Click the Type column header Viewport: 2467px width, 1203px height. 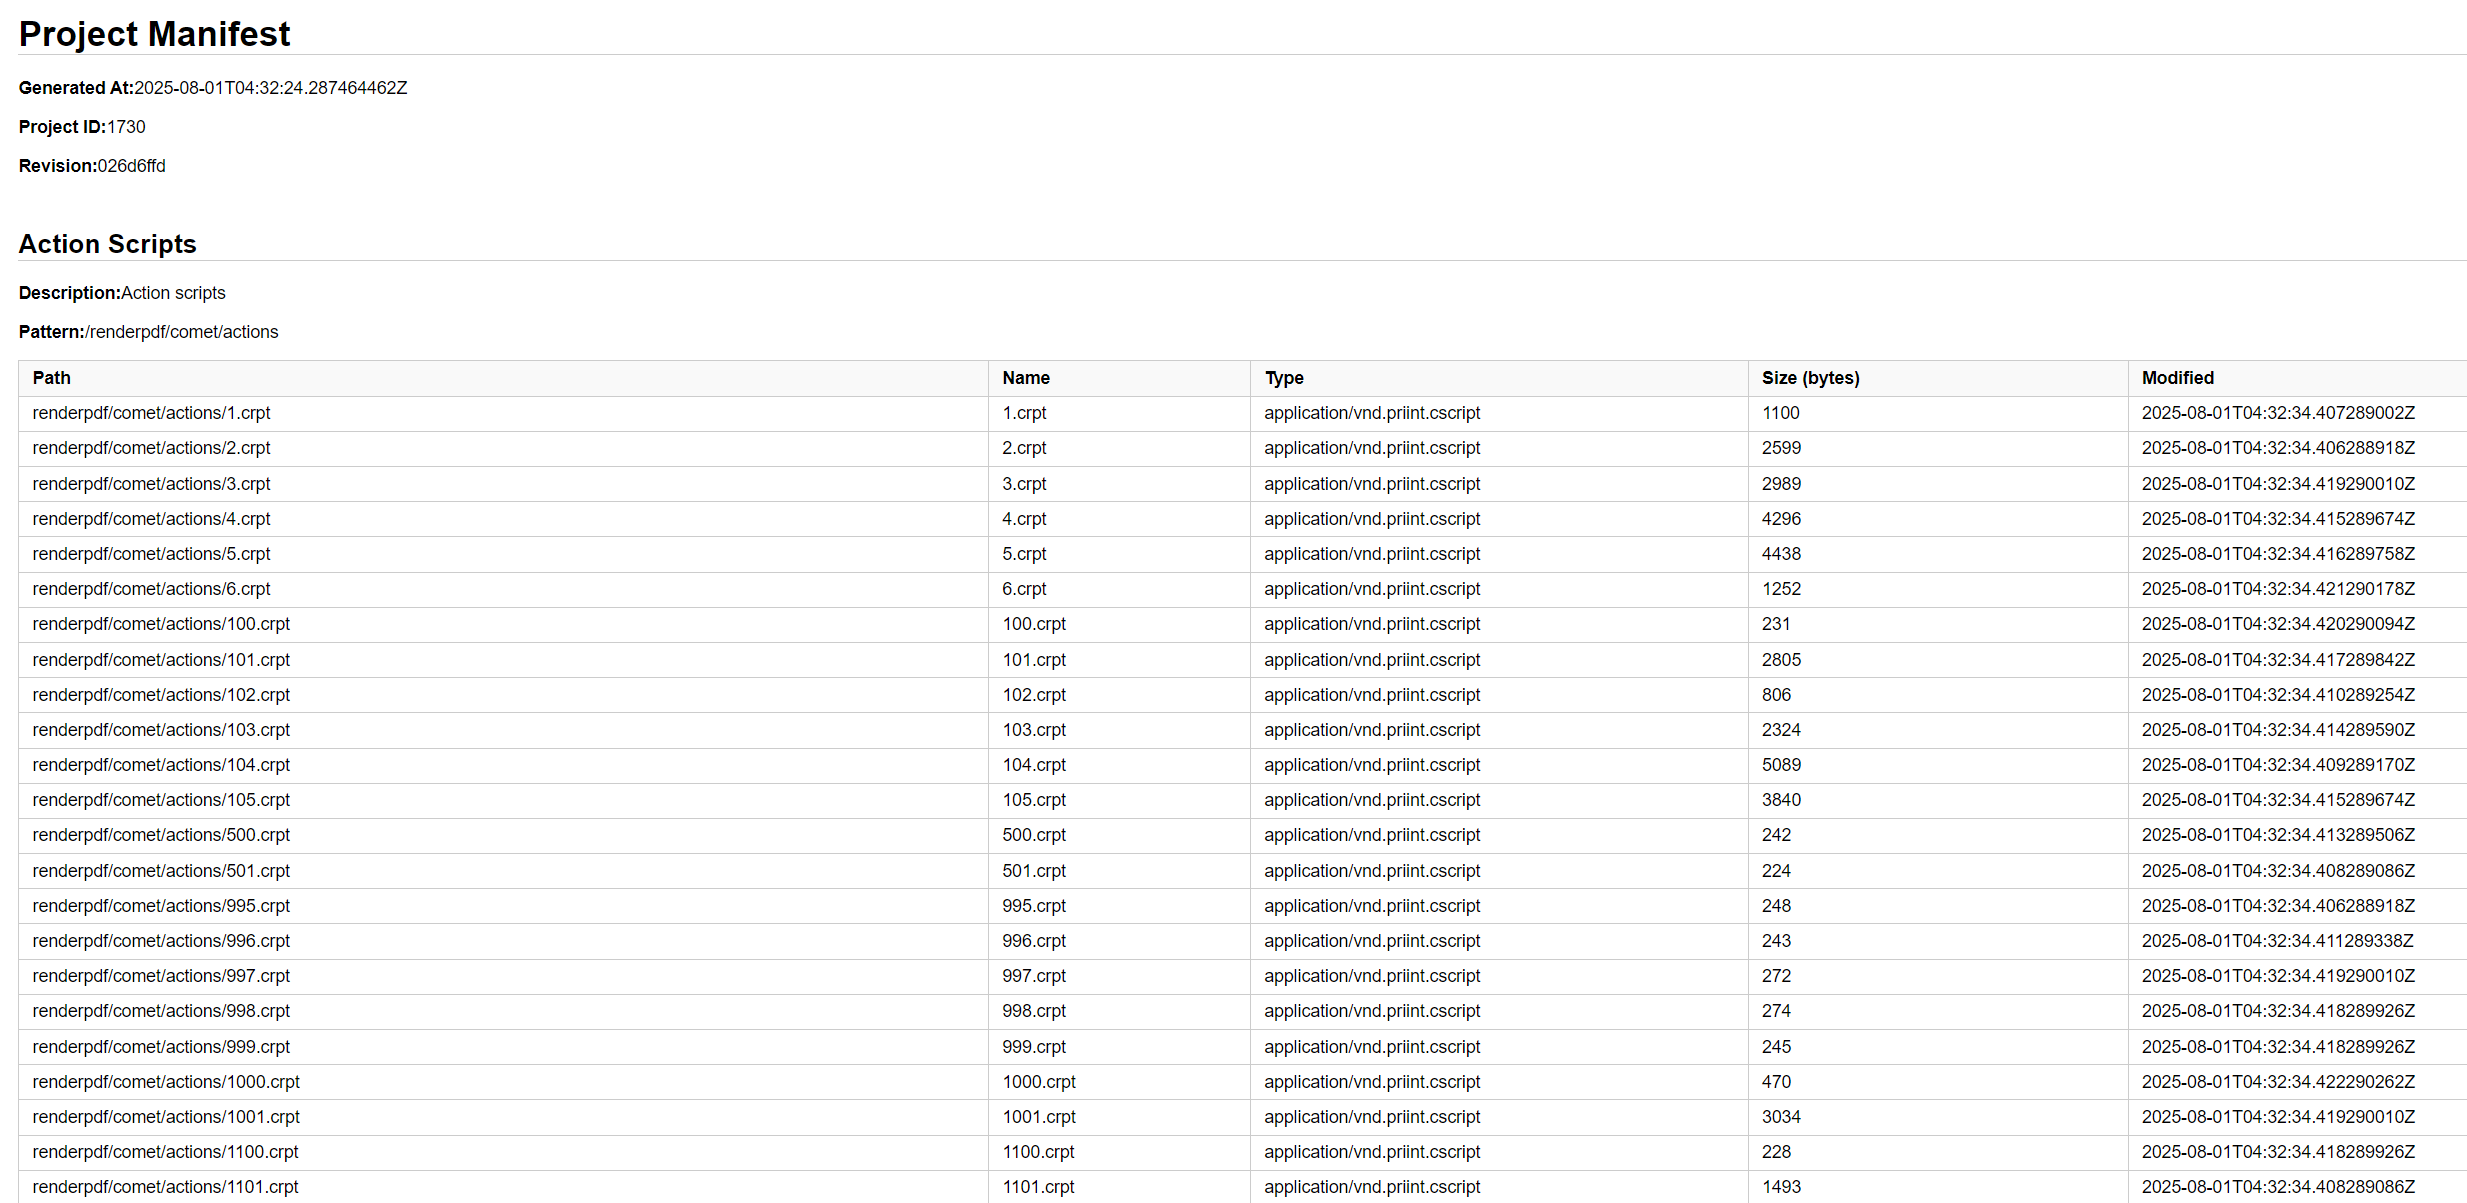pos(1284,378)
